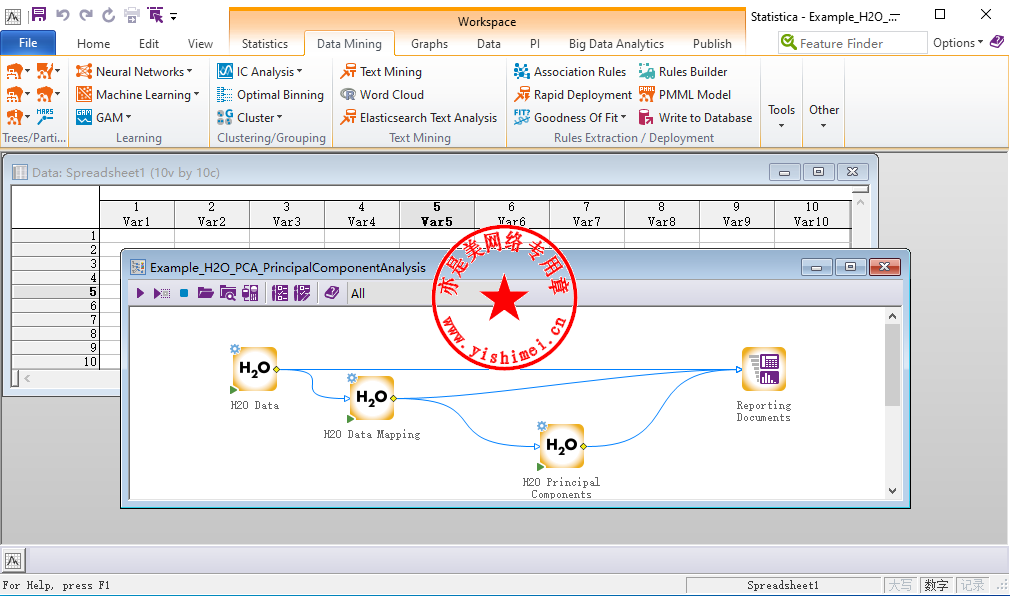Switch to the Statistics ribbon tab
The image size is (1010, 596).
tap(265, 44)
